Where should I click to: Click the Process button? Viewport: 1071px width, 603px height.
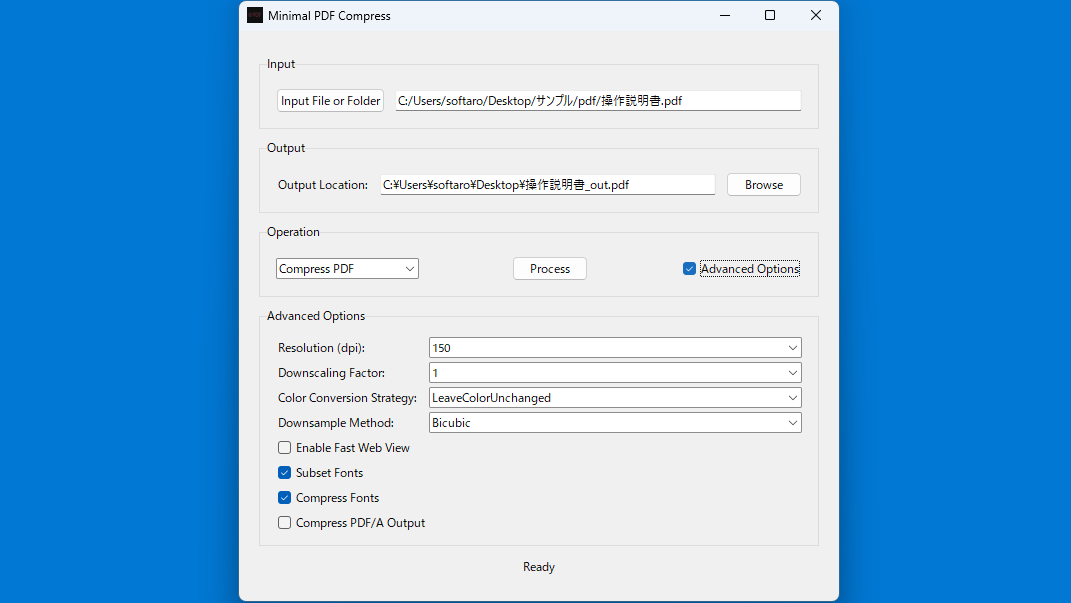coord(550,268)
